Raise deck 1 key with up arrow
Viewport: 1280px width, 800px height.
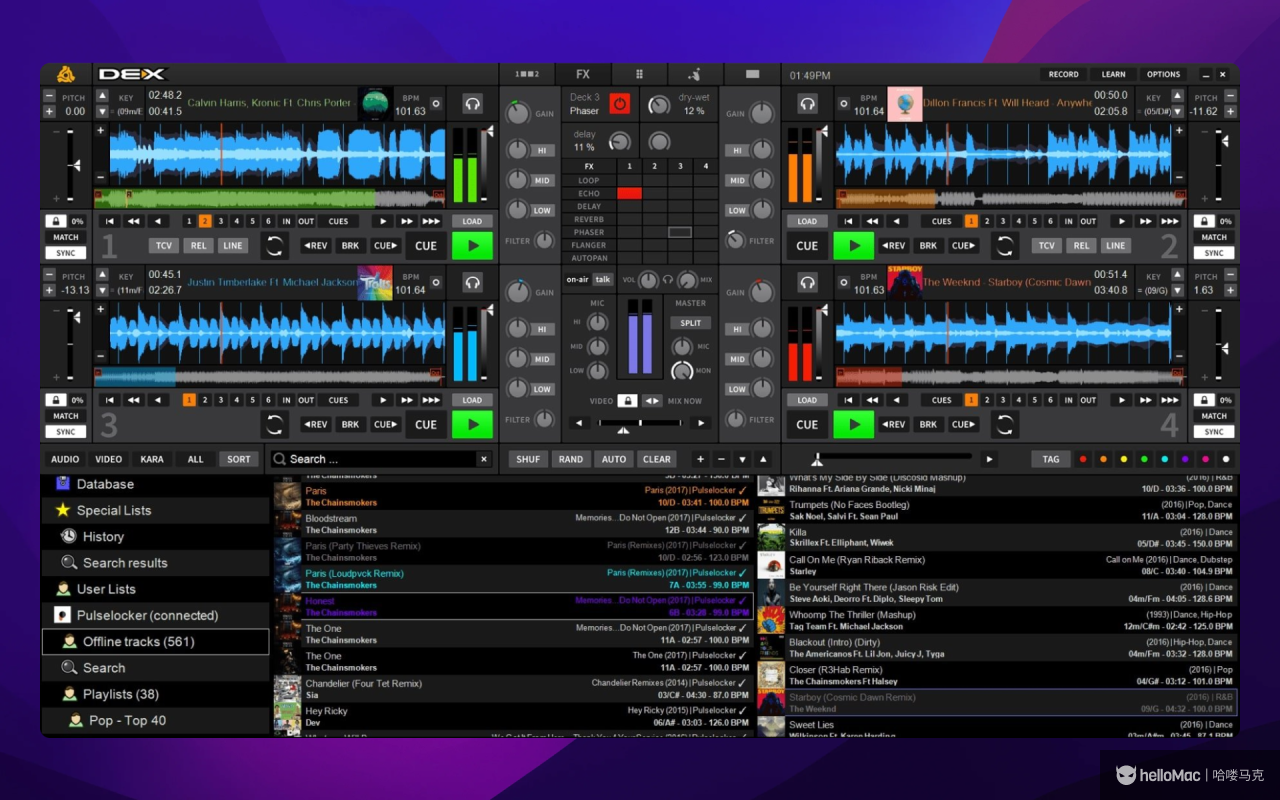pos(102,96)
